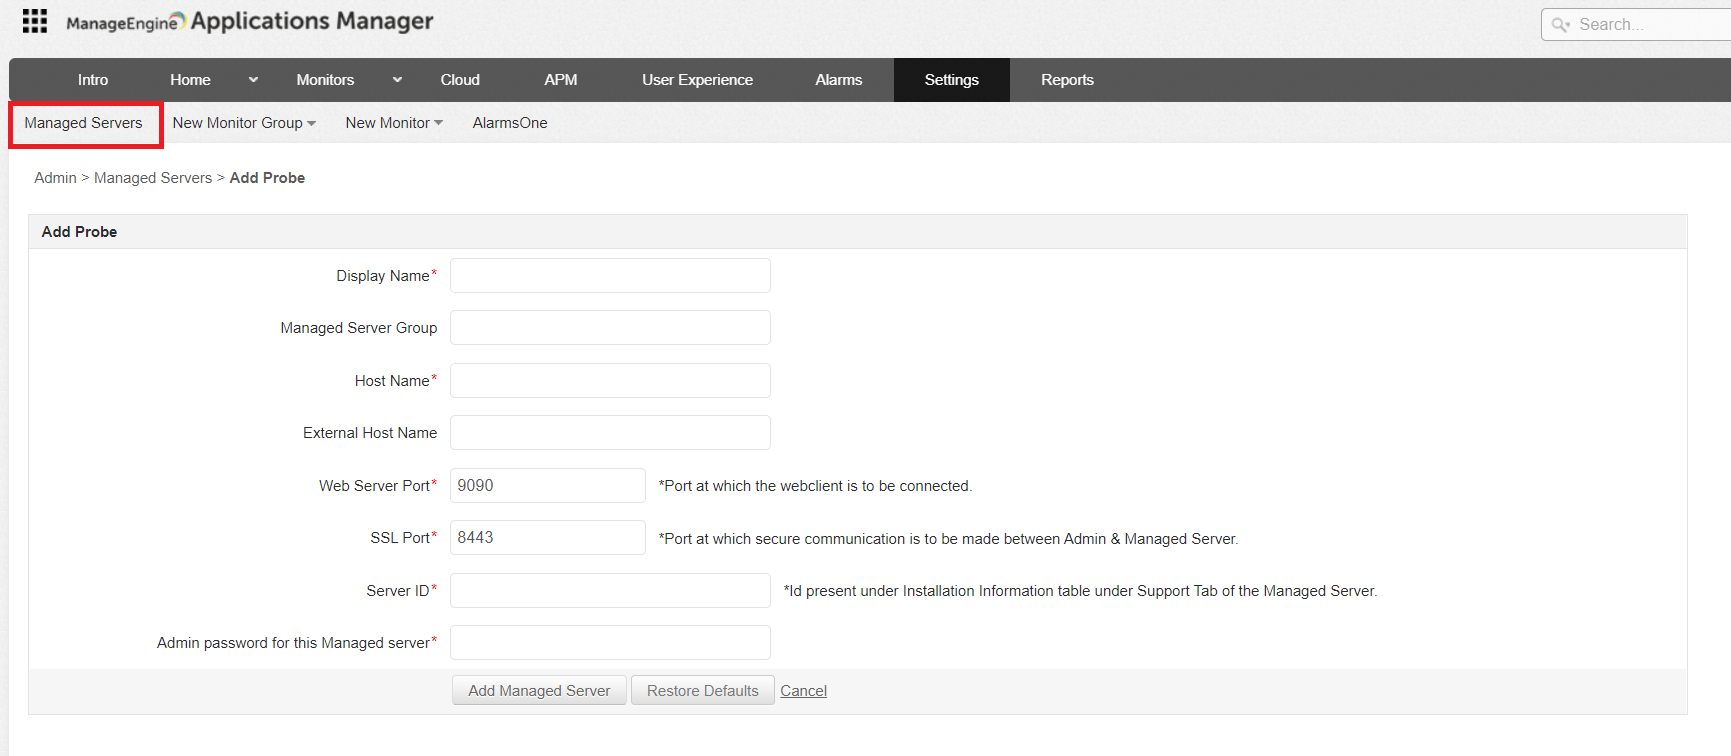Click the Cancel link

[803, 691]
